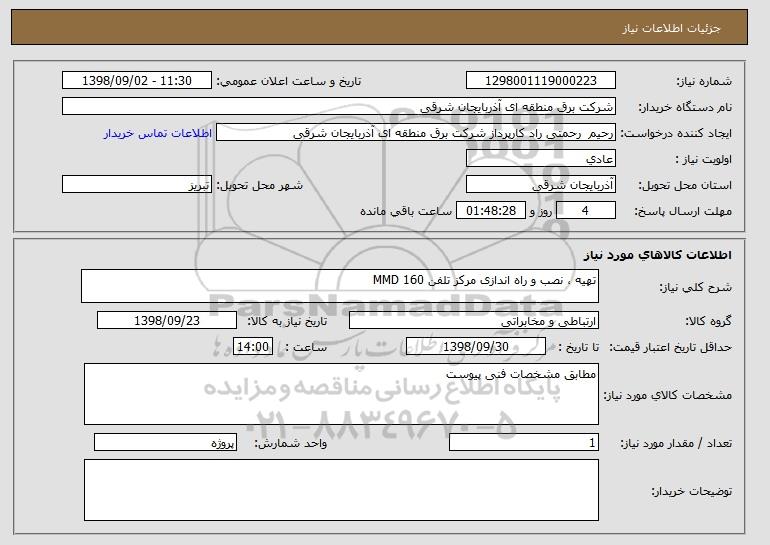Click the label واحد شمارش
This screenshot has width=770, height=545.
coord(290,443)
